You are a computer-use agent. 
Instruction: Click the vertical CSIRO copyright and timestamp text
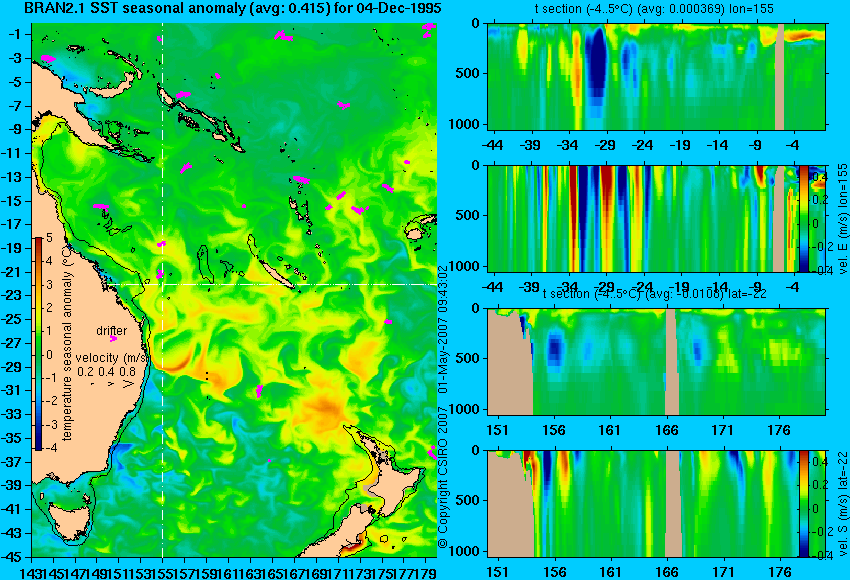443,407
